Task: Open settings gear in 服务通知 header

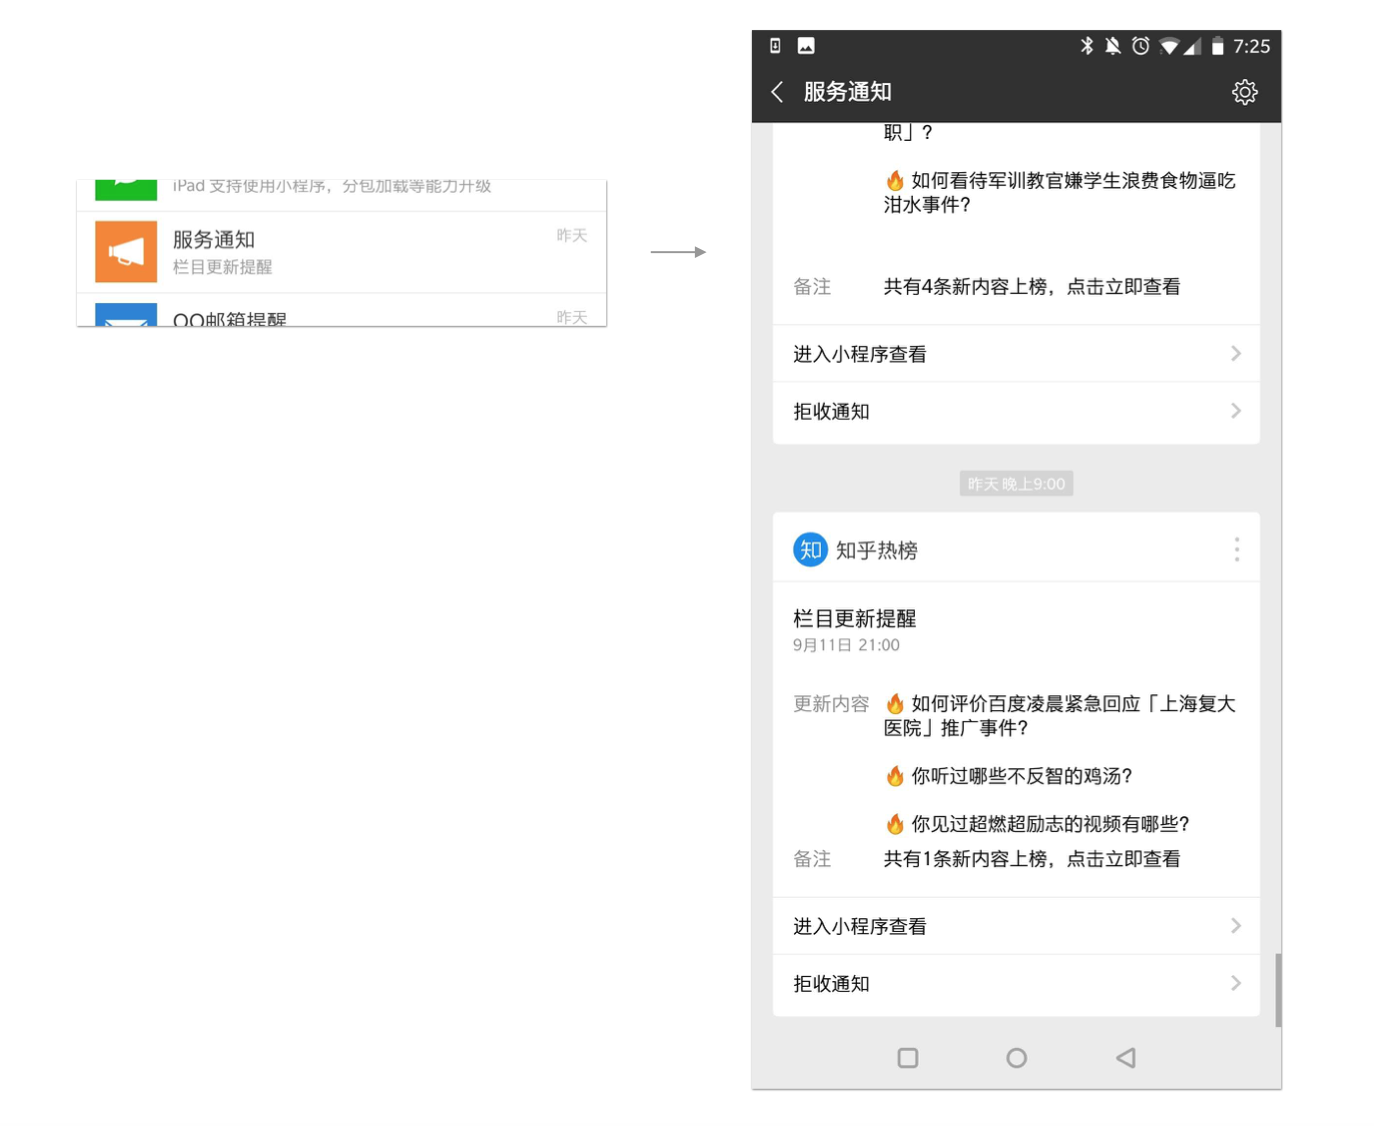Action: point(1244,92)
